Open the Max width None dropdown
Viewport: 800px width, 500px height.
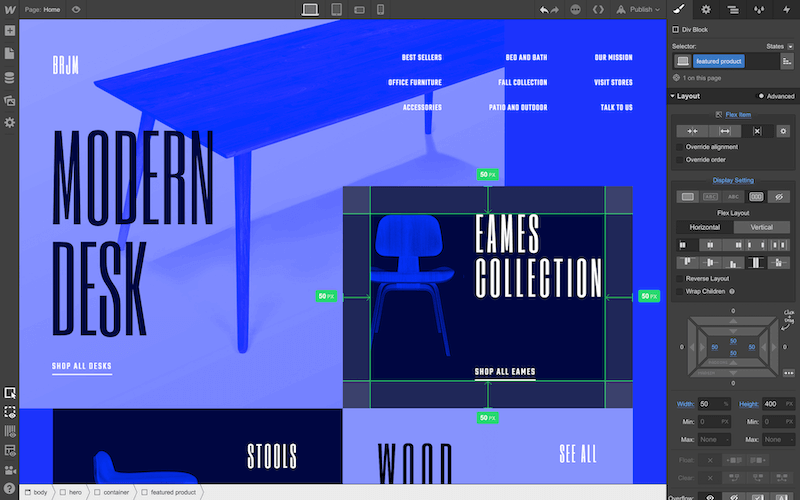pos(714,439)
